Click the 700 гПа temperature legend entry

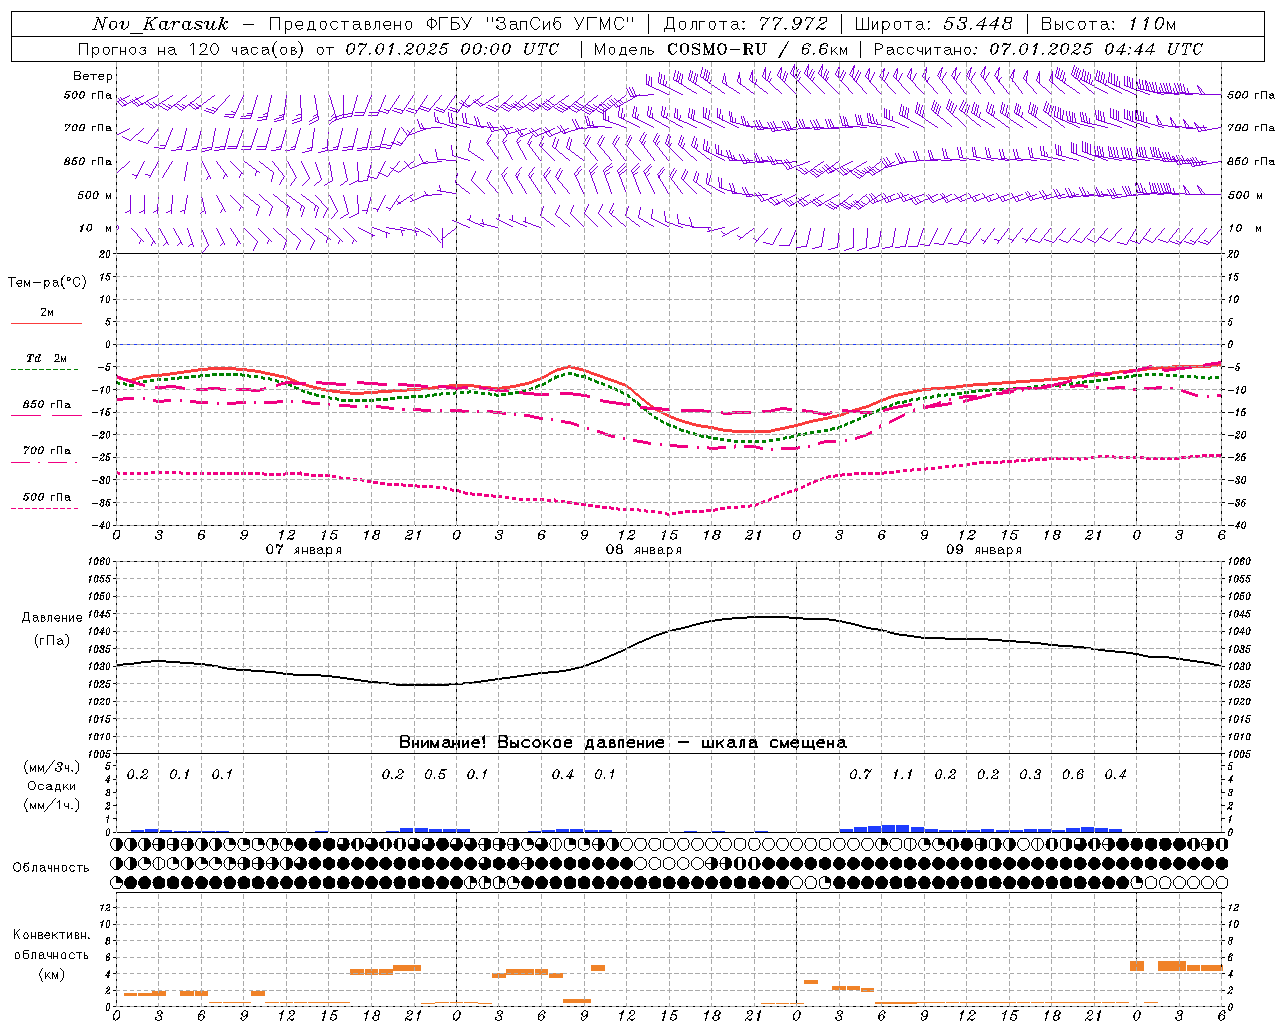click(x=47, y=450)
